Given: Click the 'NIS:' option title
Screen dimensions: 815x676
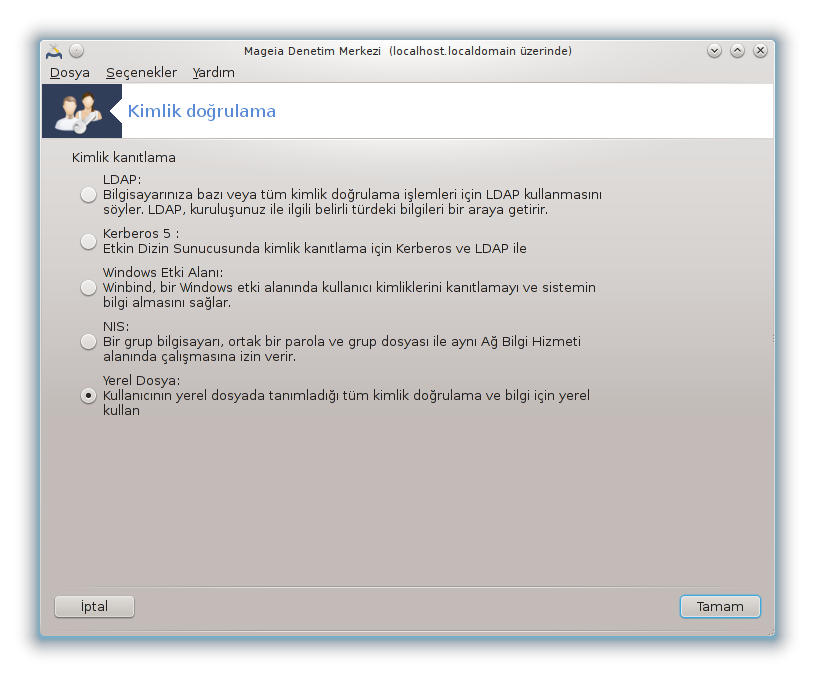Looking at the screenshot, I should (116, 326).
